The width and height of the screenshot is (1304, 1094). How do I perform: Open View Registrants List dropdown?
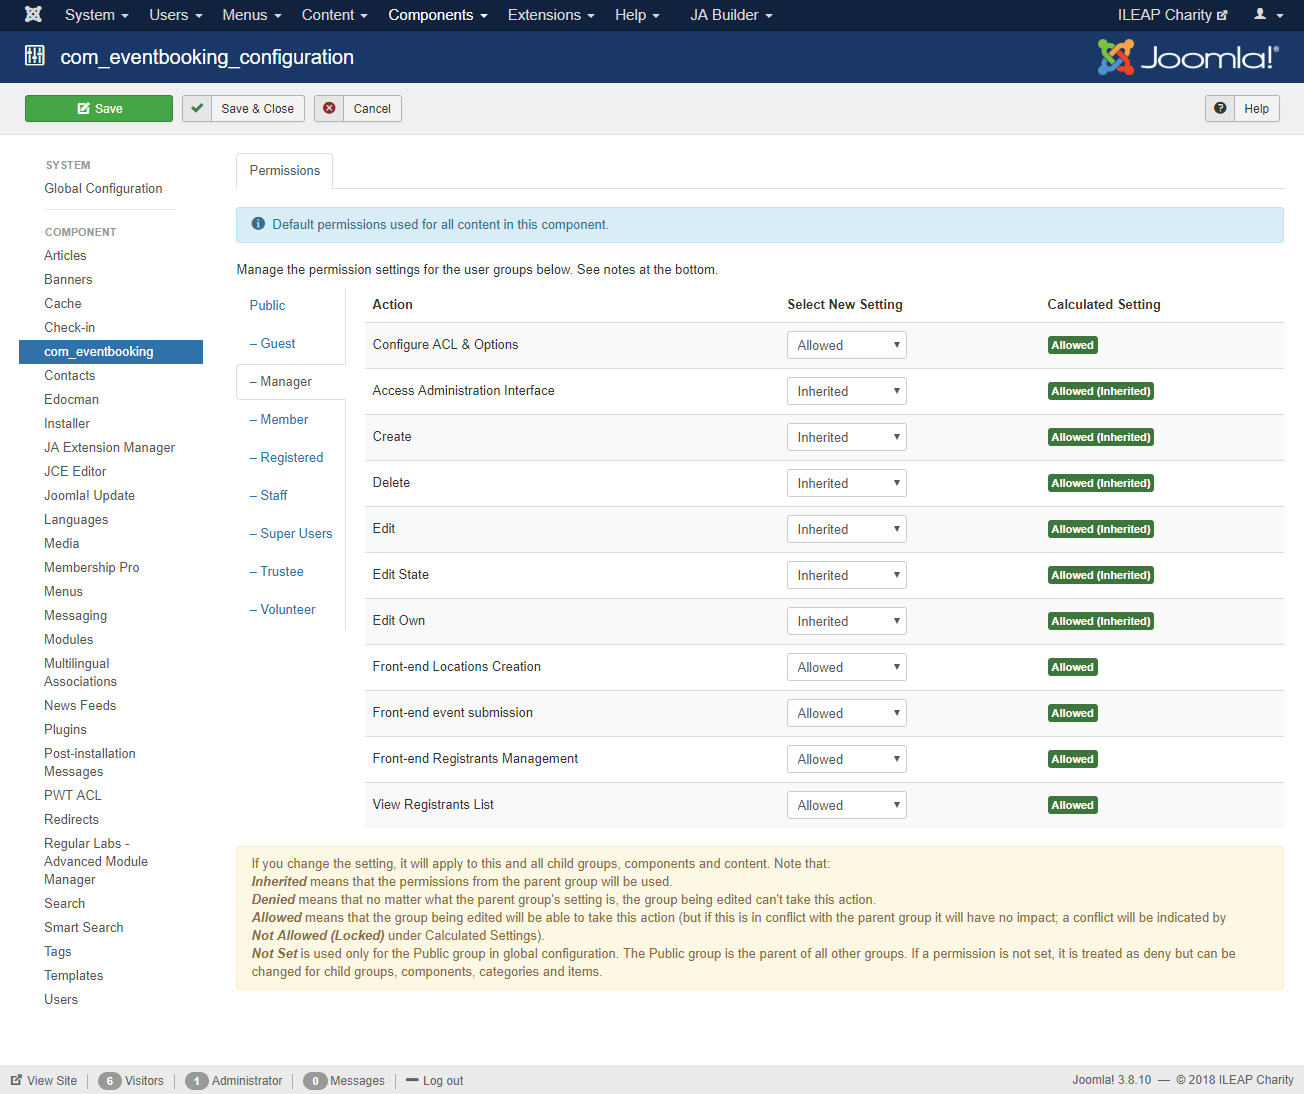coord(846,805)
